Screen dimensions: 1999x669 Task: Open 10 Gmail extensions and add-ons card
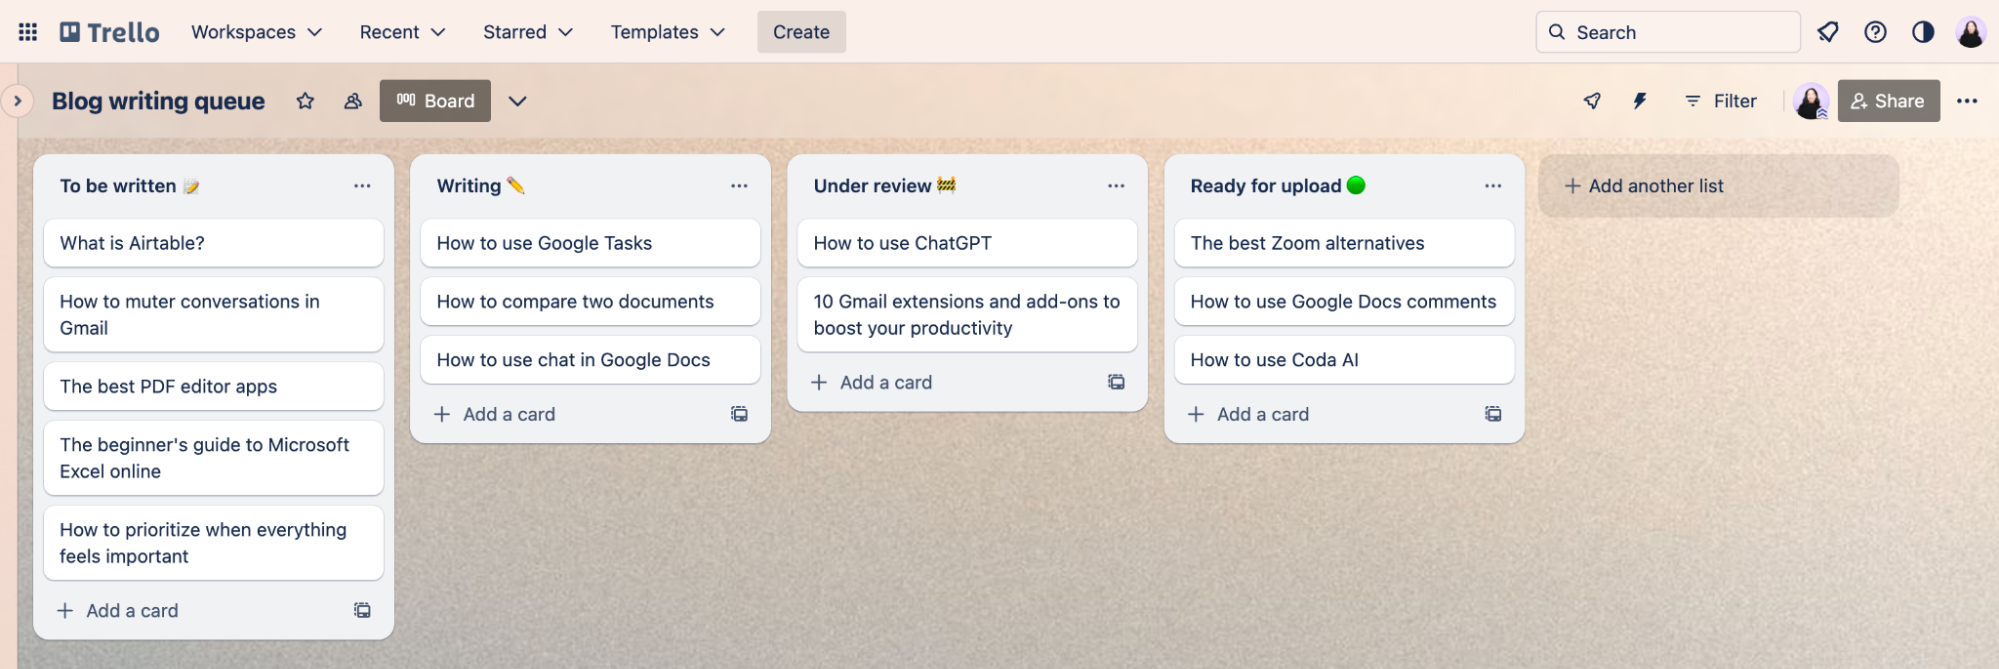tap(967, 315)
